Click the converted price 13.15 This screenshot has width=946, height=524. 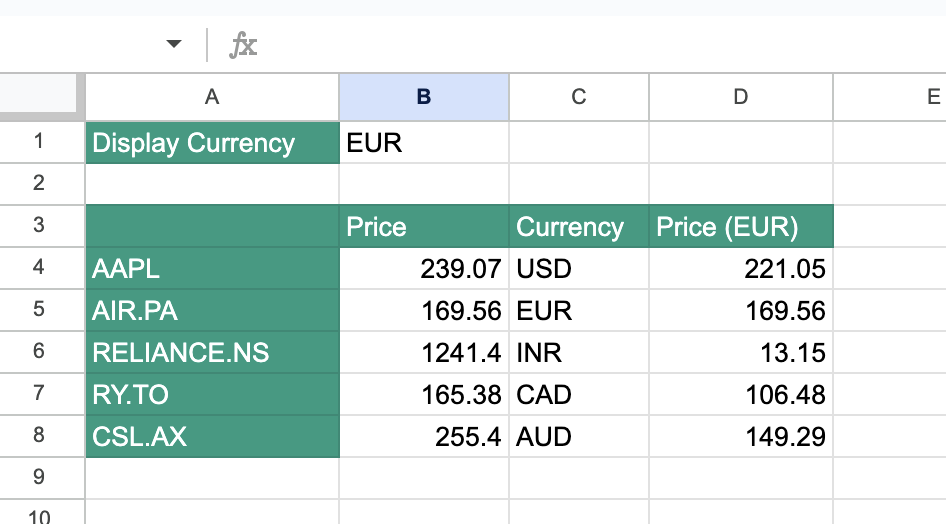point(741,352)
